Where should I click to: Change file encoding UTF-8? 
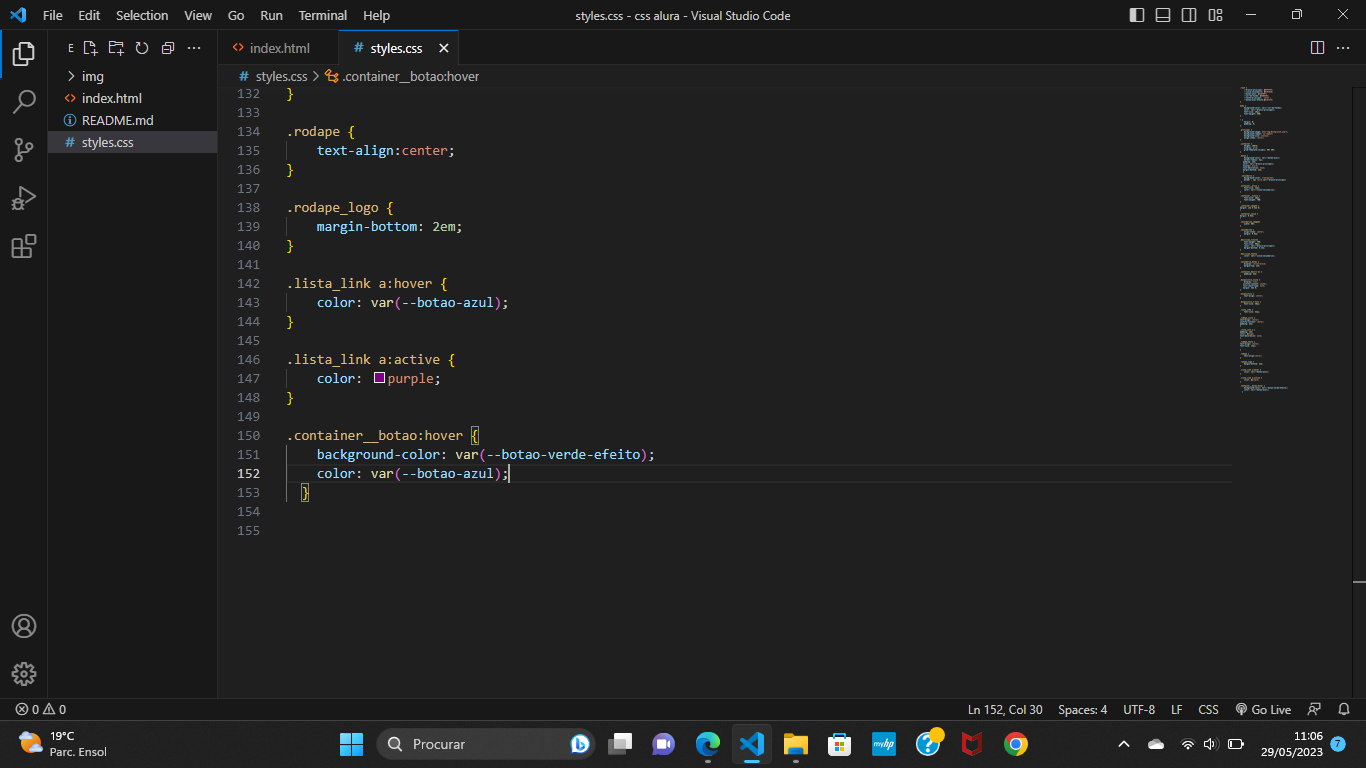[1139, 709]
